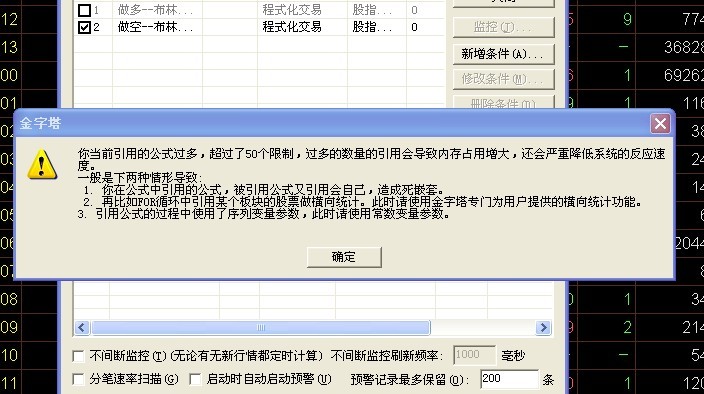
Task: Close the 金字塔 warning dialog
Action: (x=660, y=123)
